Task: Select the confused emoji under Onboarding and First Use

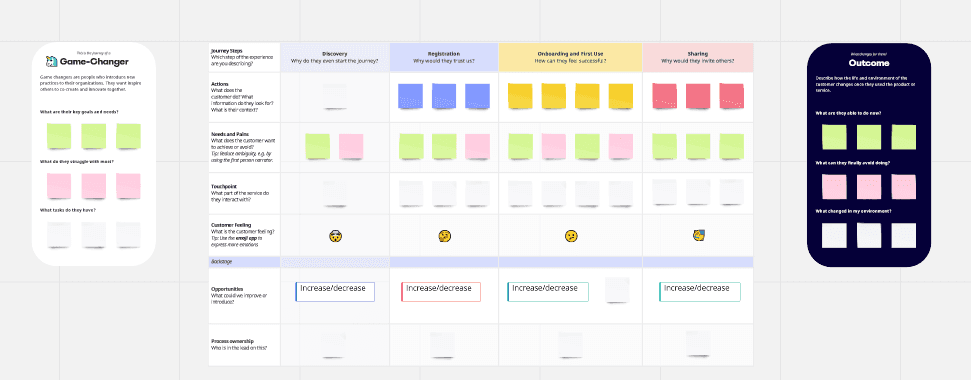Action: [571, 236]
